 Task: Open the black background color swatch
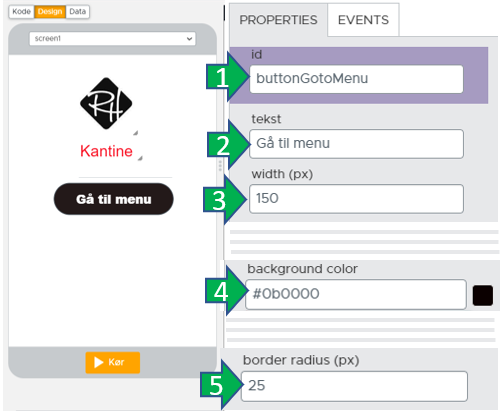click(x=483, y=295)
